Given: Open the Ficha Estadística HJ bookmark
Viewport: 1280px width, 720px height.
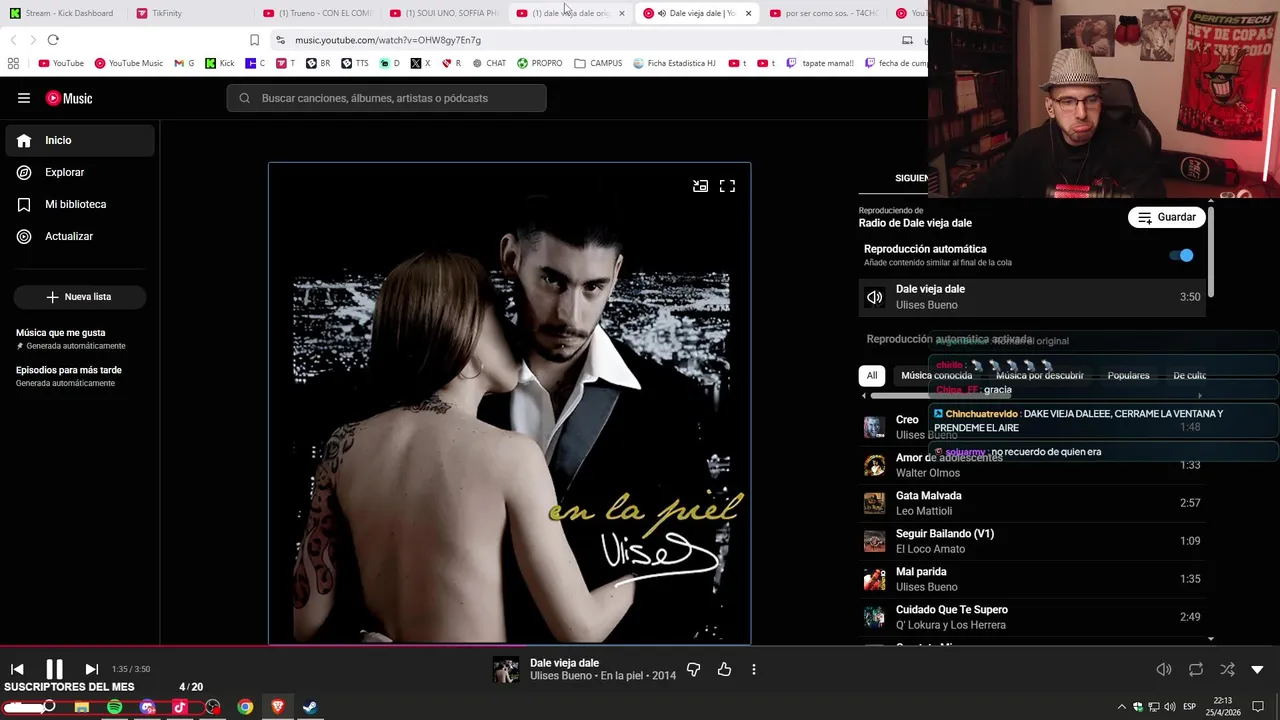Looking at the screenshot, I should pos(675,63).
